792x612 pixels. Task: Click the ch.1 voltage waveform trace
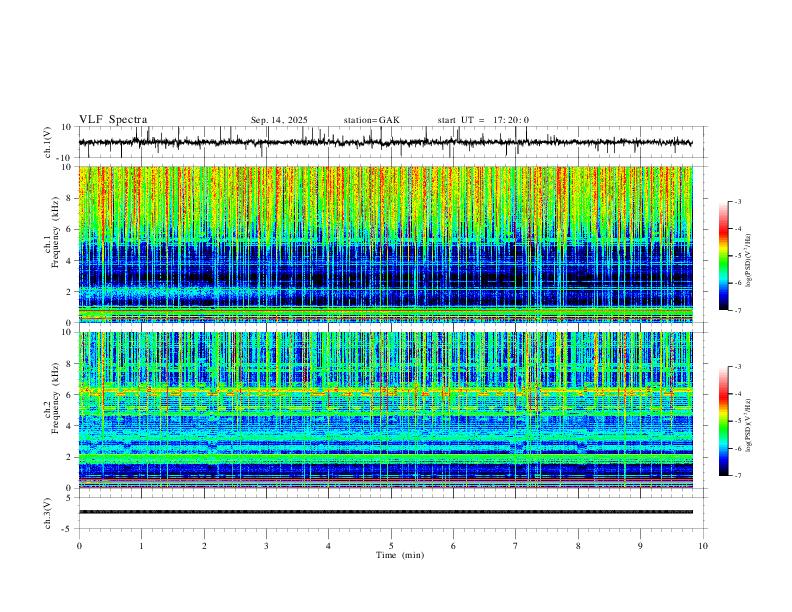click(x=385, y=142)
